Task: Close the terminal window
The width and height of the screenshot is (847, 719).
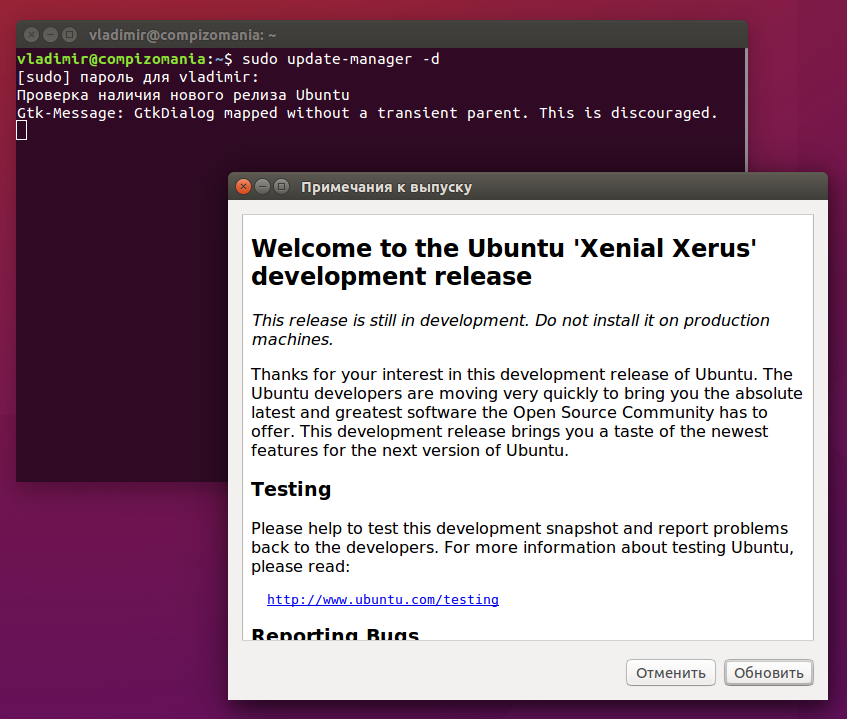Action: point(33,35)
